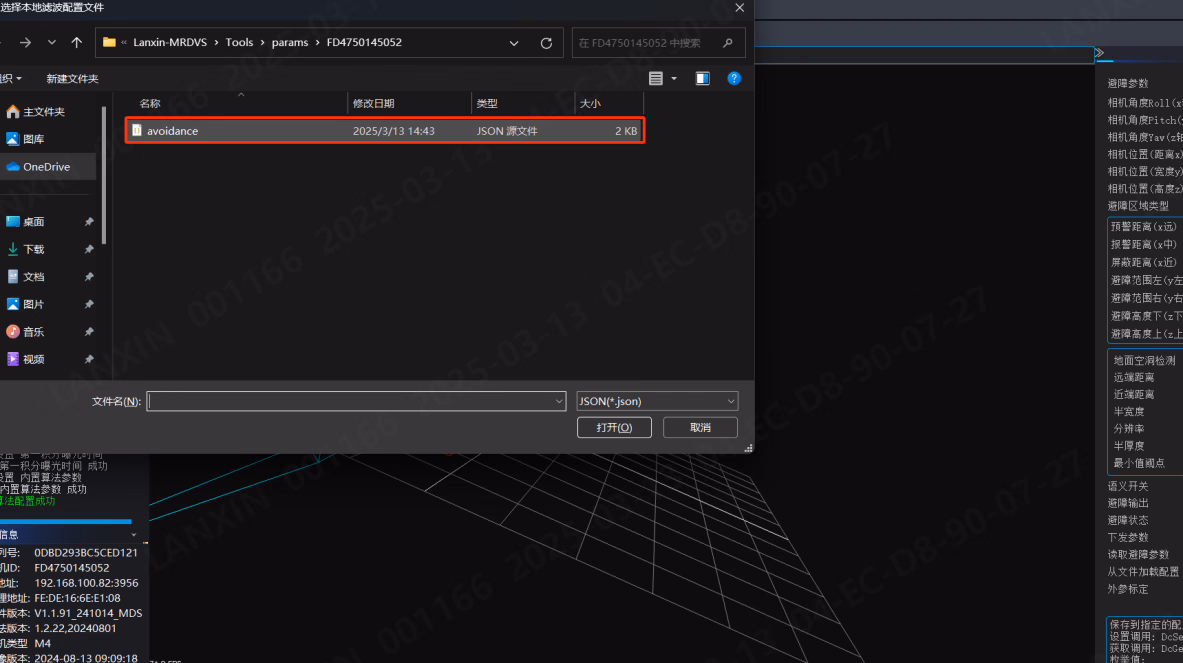Viewport: 1183px width, 663px height.
Task: Sort by 类型 column header
Action: [487, 103]
